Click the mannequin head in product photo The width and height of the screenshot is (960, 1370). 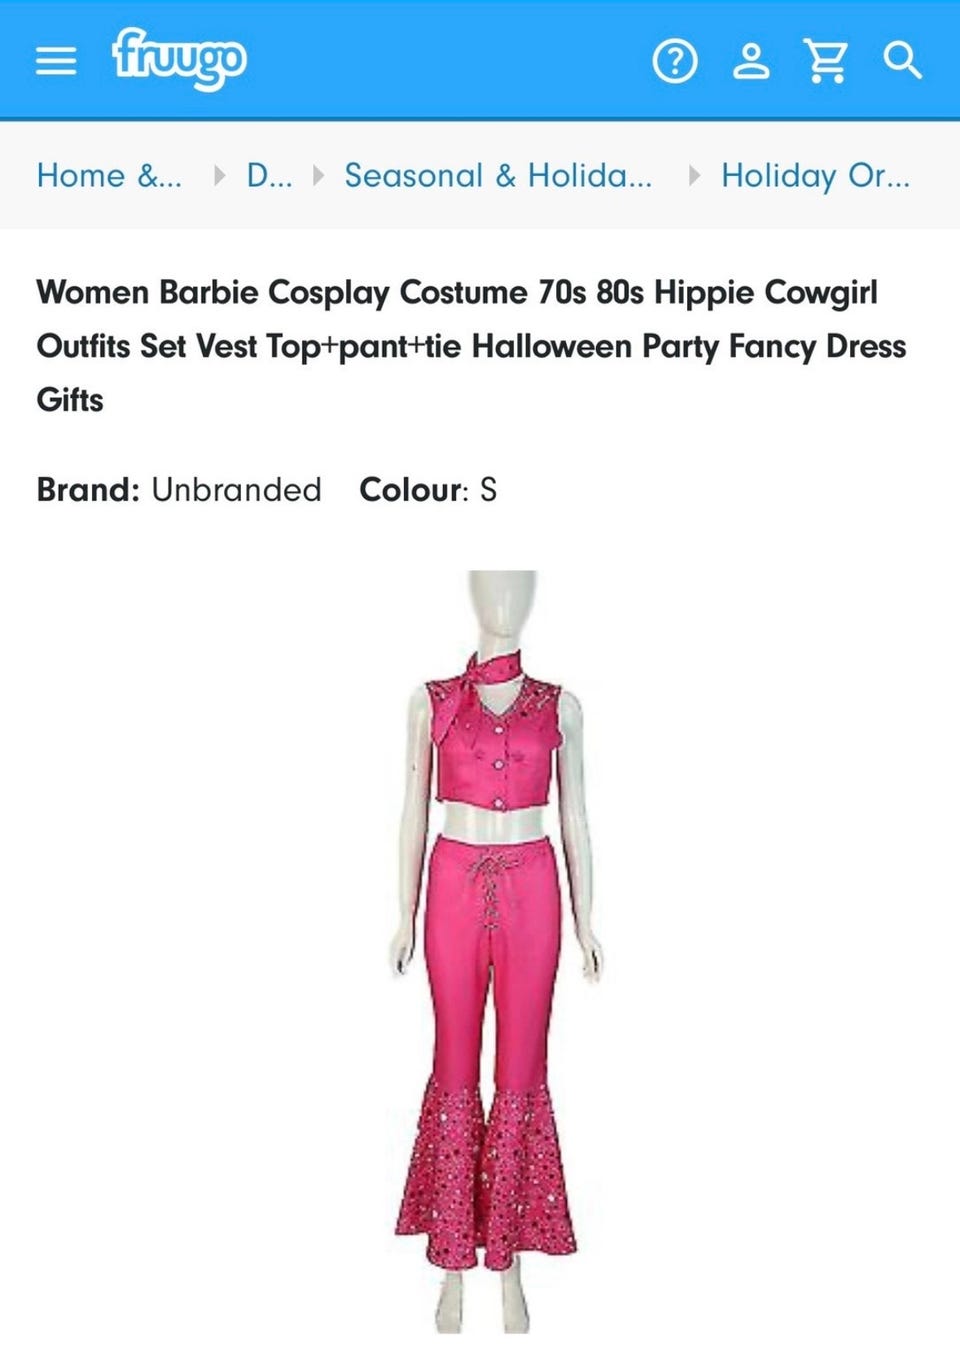pyautogui.click(x=503, y=610)
